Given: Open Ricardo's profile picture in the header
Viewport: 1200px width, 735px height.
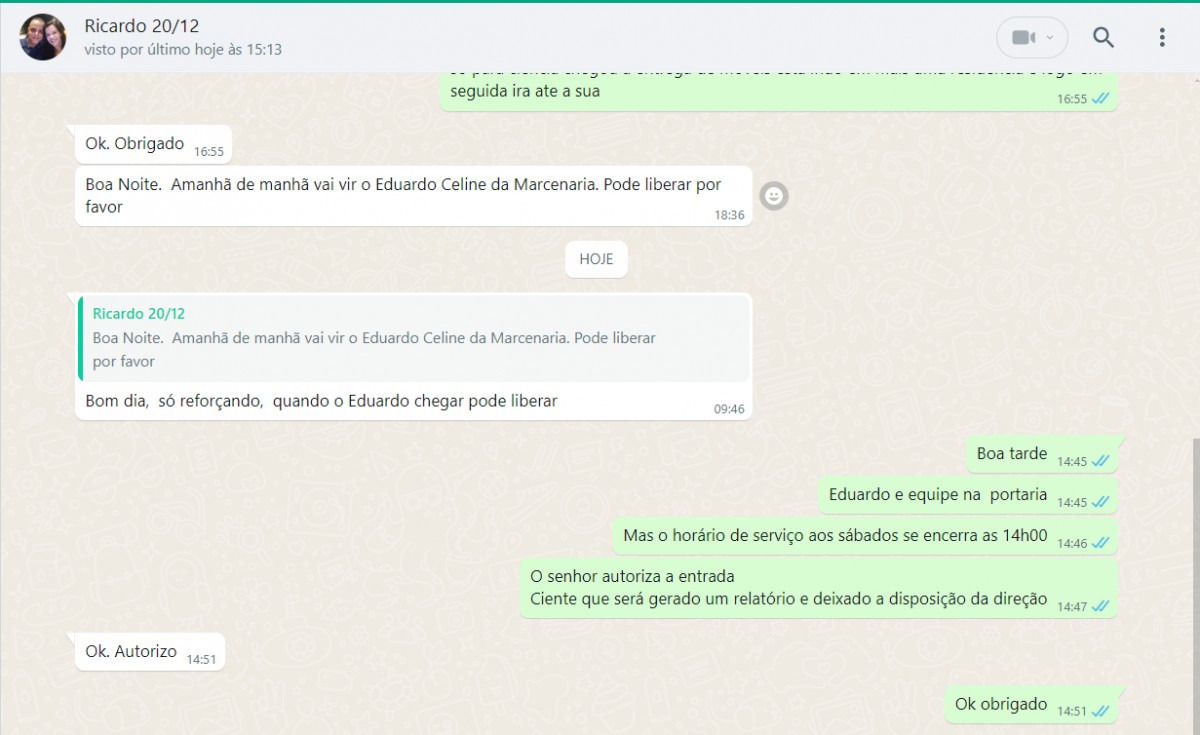Looking at the screenshot, I should click(x=43, y=38).
